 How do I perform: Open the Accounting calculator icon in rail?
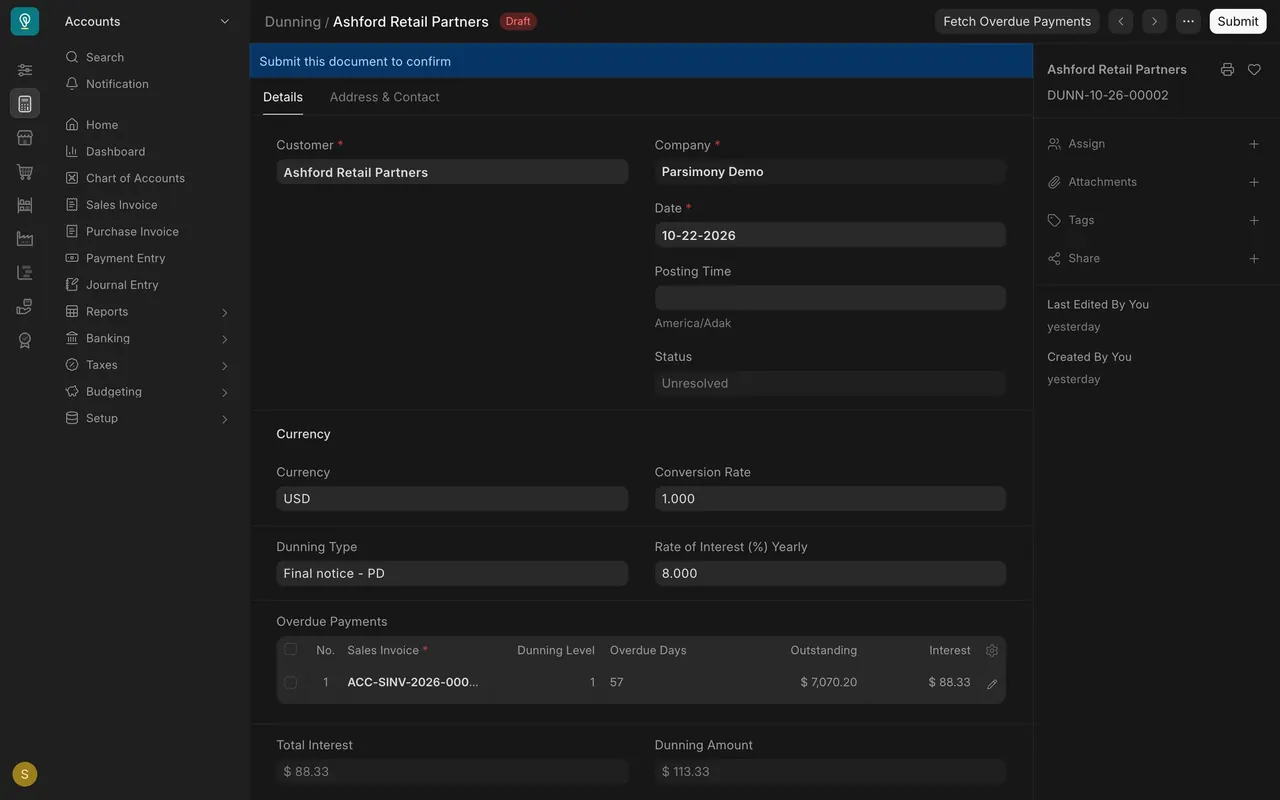click(x=25, y=103)
